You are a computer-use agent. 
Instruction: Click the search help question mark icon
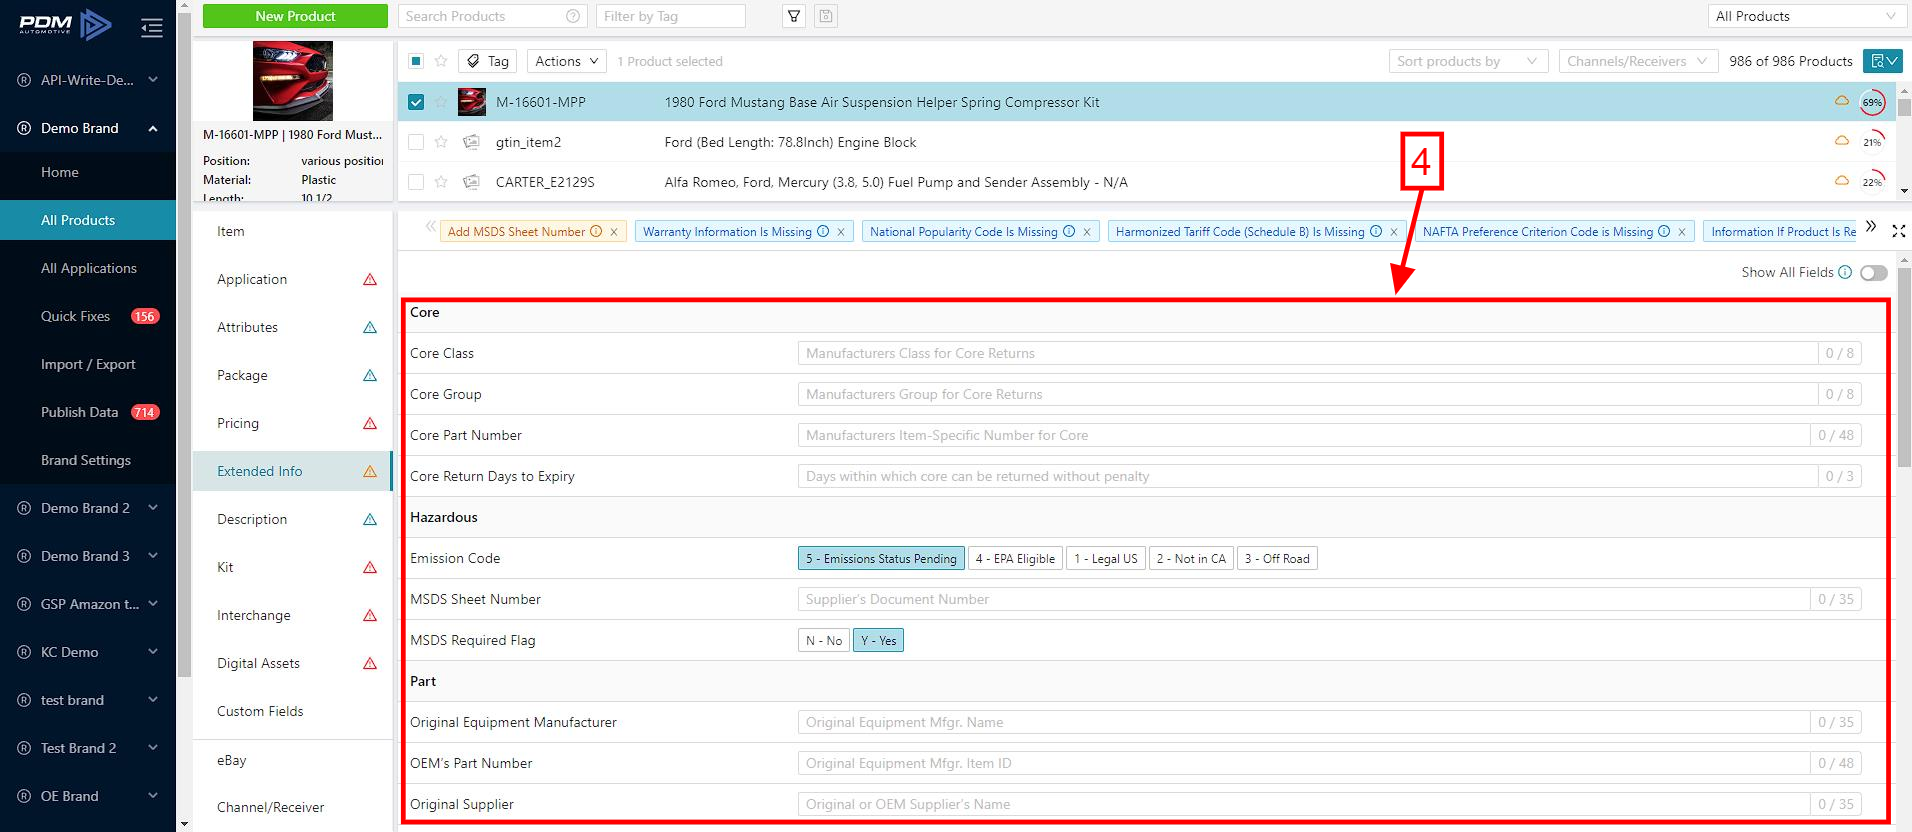573,16
